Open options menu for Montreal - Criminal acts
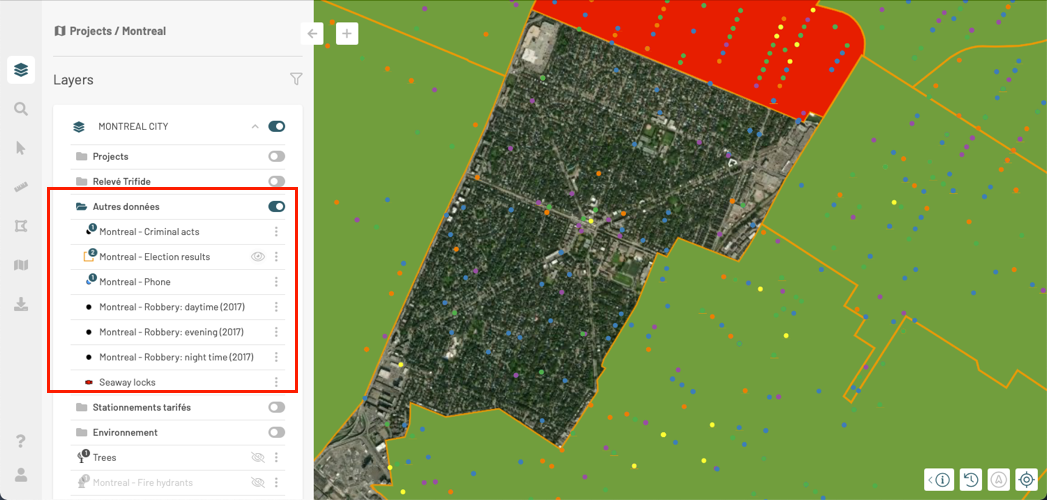This screenshot has width=1047, height=500. pos(276,232)
